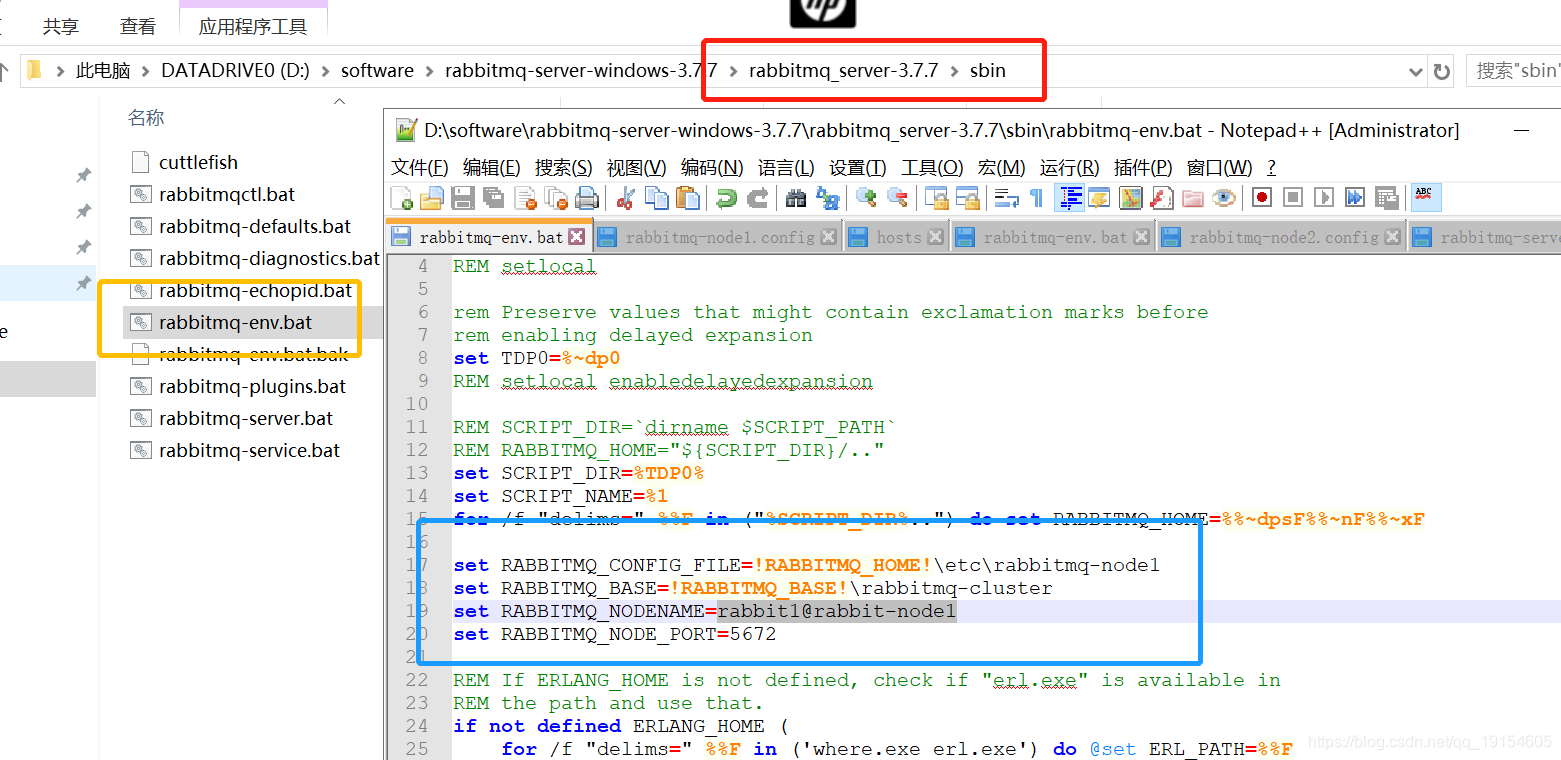The width and height of the screenshot is (1561, 760).
Task: Open the 插件(P) menu
Action: pyautogui.click(x=1143, y=167)
